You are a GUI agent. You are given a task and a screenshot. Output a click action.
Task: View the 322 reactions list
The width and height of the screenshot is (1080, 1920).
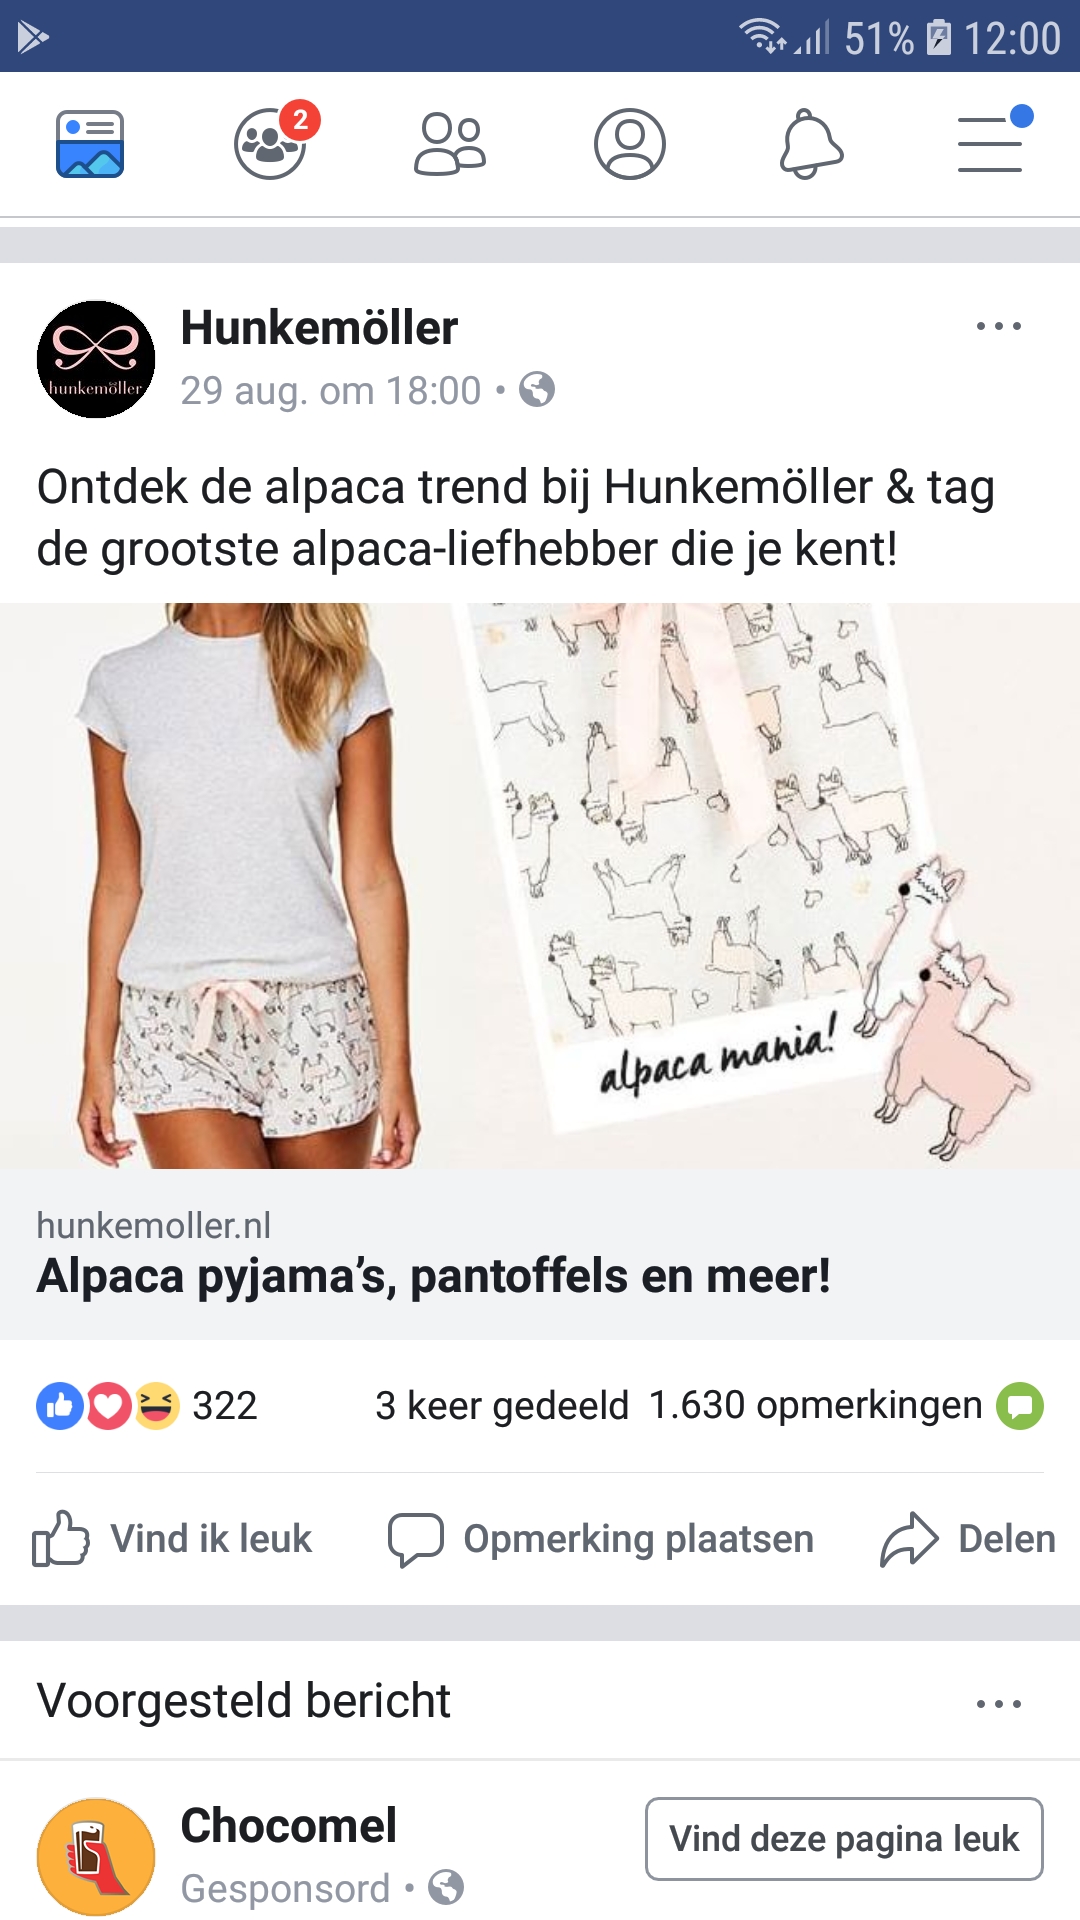click(147, 1406)
